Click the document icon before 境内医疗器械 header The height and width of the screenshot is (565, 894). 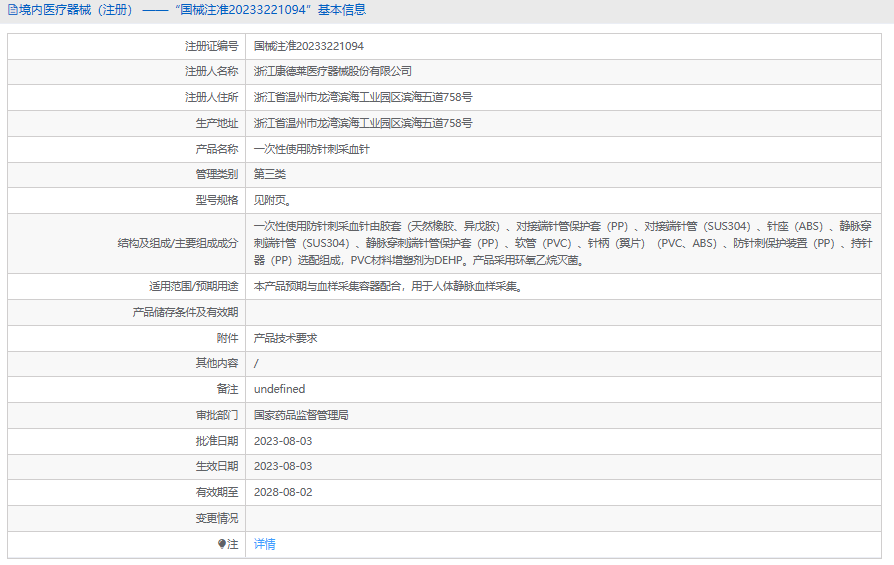13,10
